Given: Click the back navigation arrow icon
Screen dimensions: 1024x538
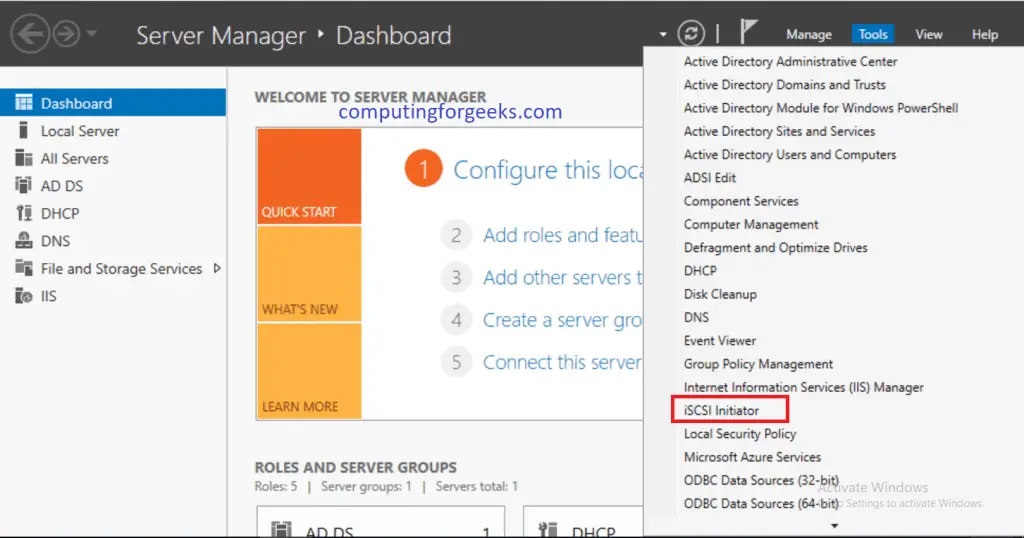Looking at the screenshot, I should (30, 33).
